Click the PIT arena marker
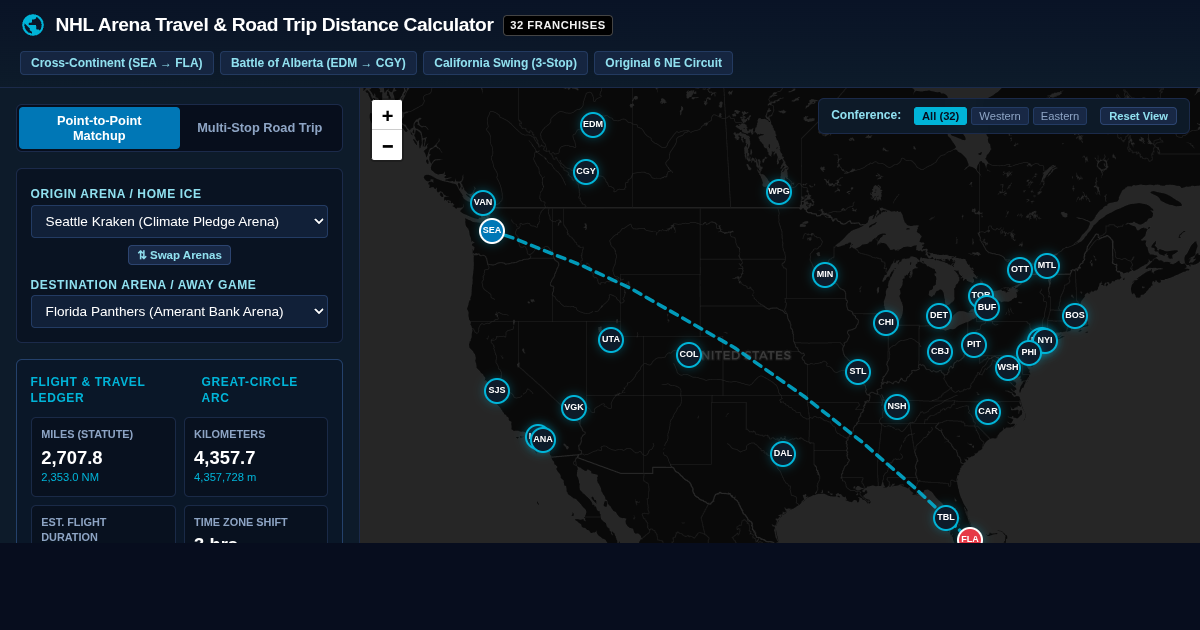 974,345
